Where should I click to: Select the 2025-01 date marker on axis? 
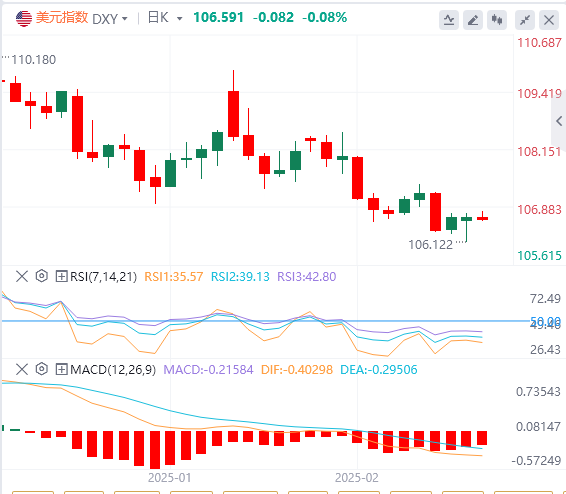click(169, 478)
